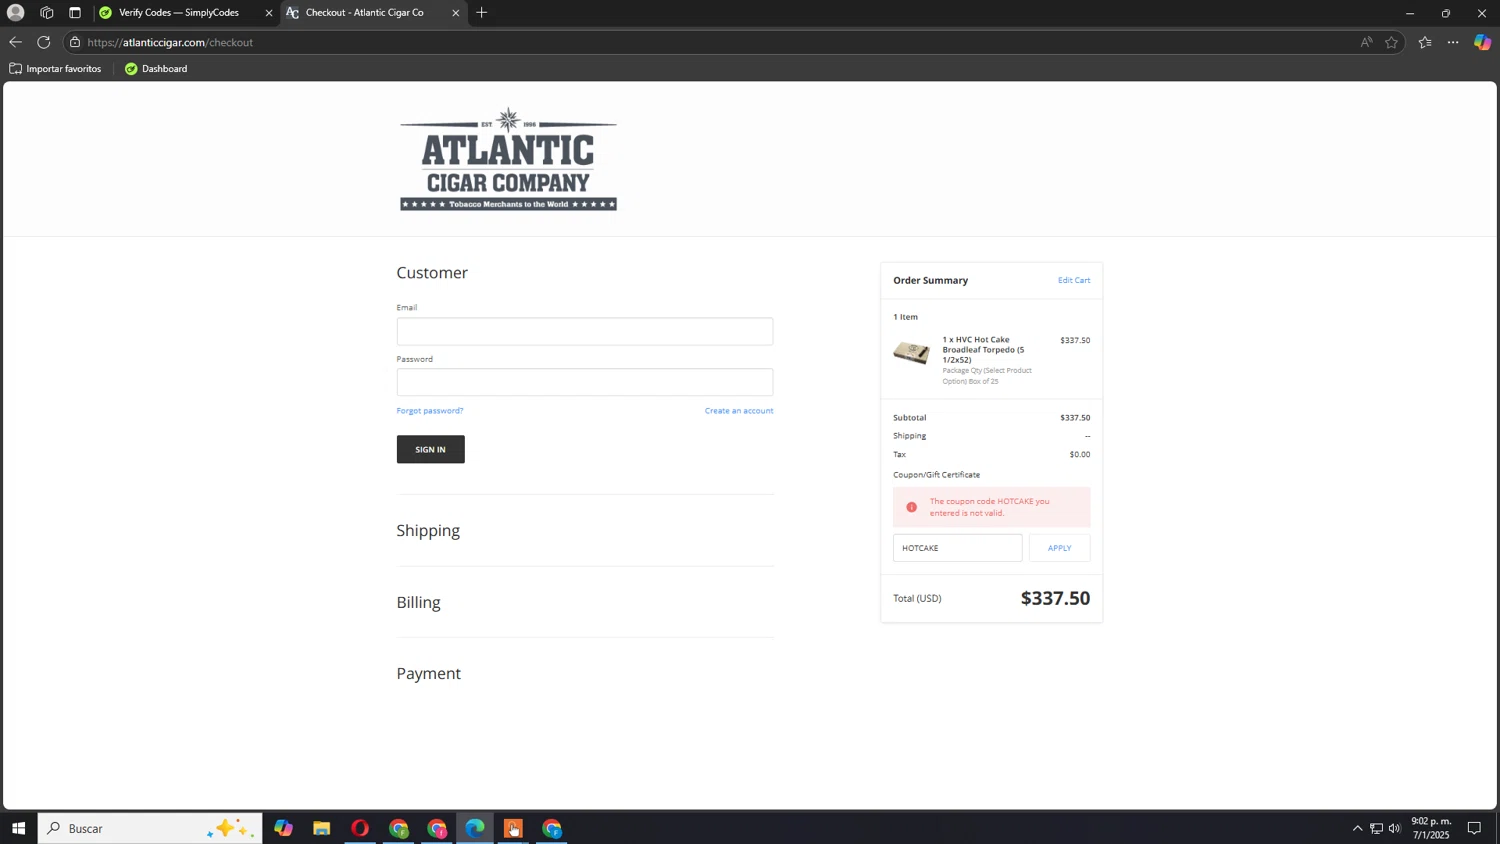The width and height of the screenshot is (1500, 844).
Task: Open File Explorer from taskbar
Action: pos(322,828)
